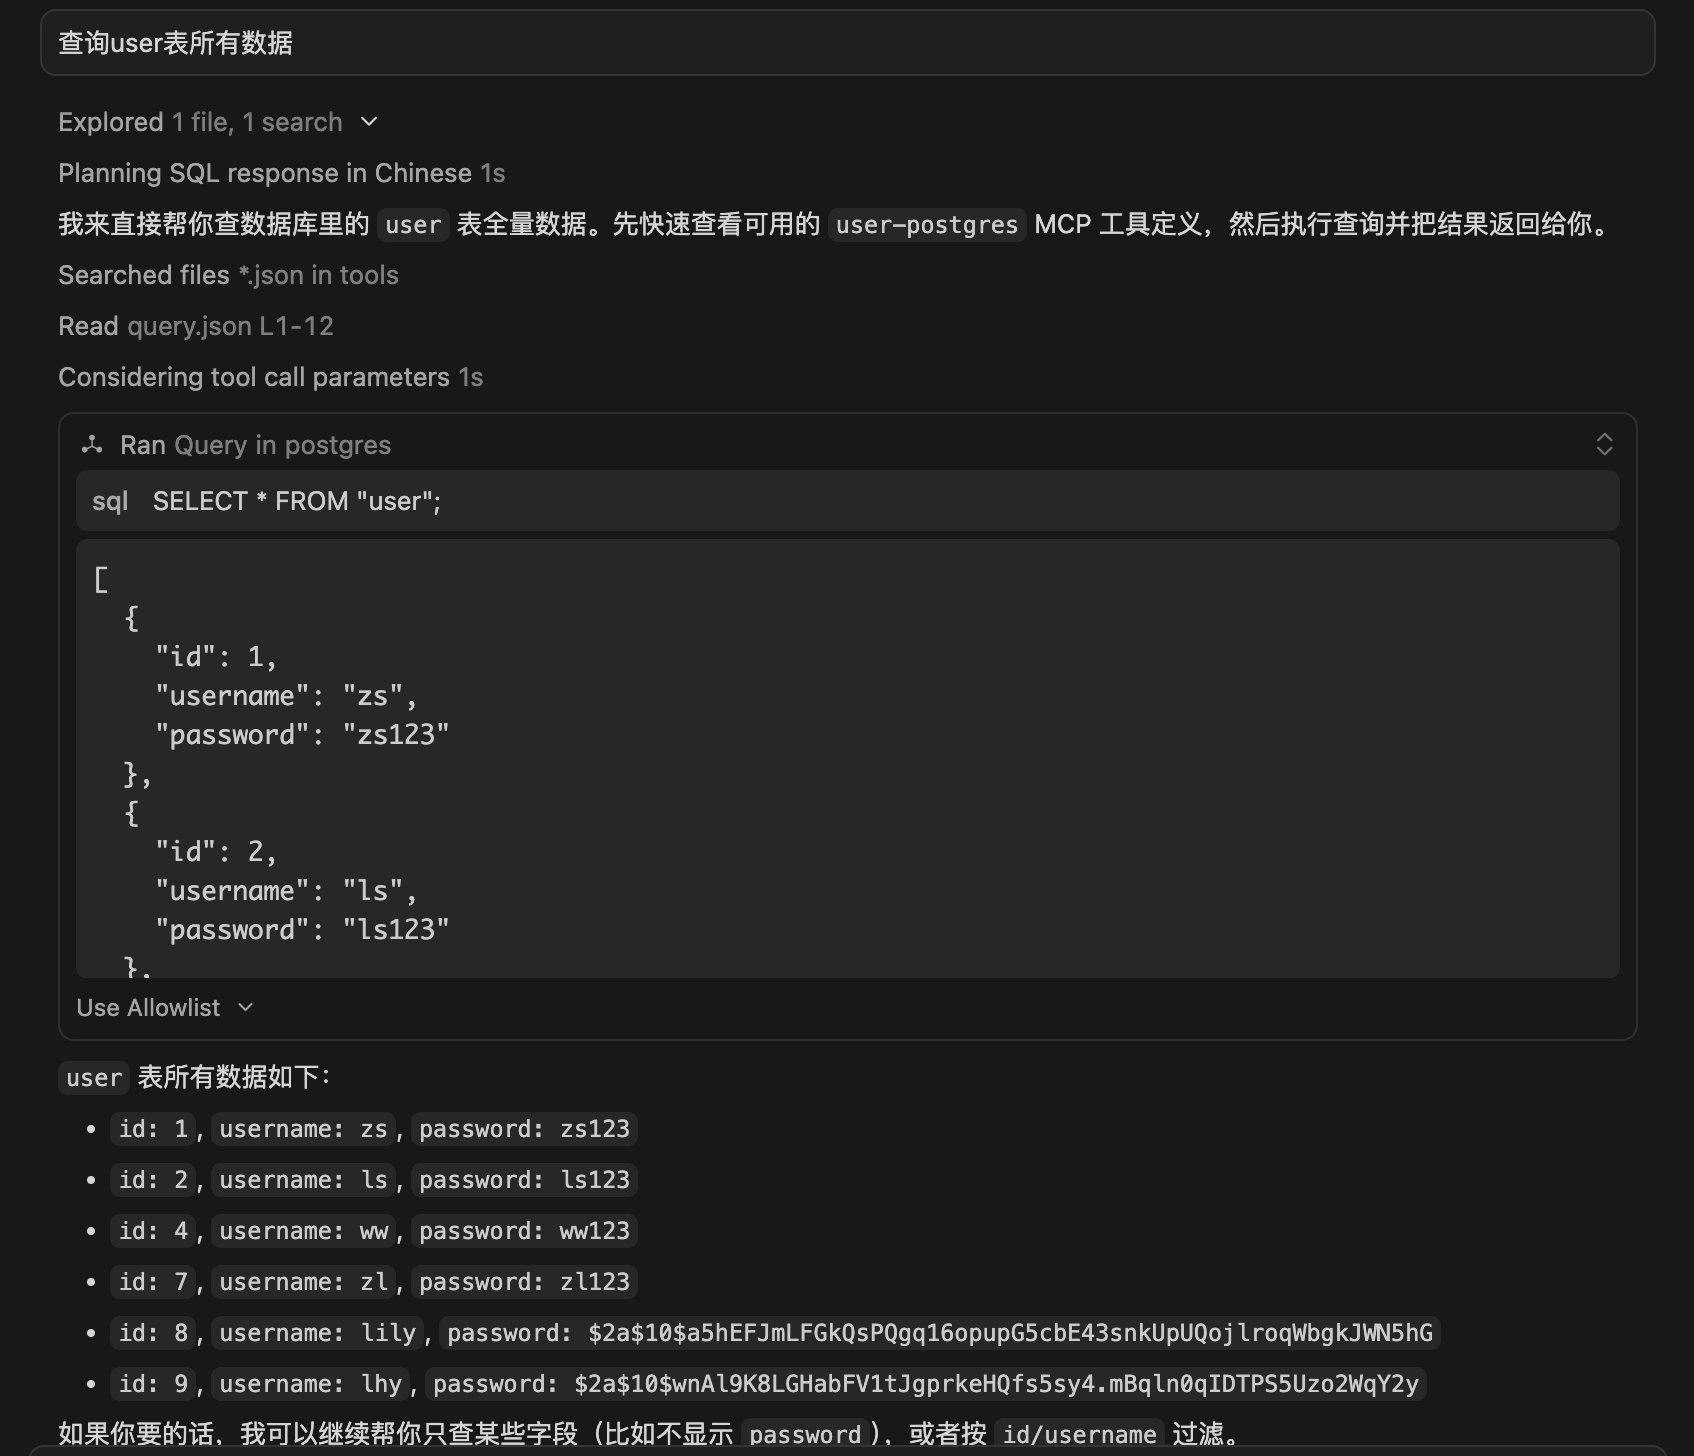Click "Ran Query in postgres" header
The height and width of the screenshot is (1456, 1694).
click(x=255, y=445)
